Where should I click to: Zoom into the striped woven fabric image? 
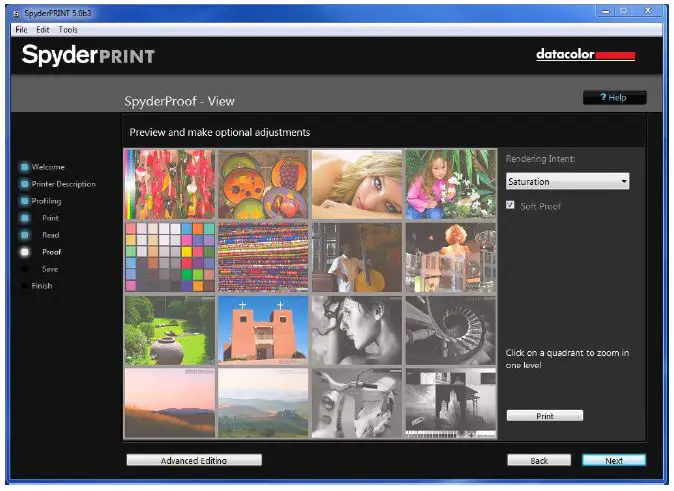pos(263,257)
